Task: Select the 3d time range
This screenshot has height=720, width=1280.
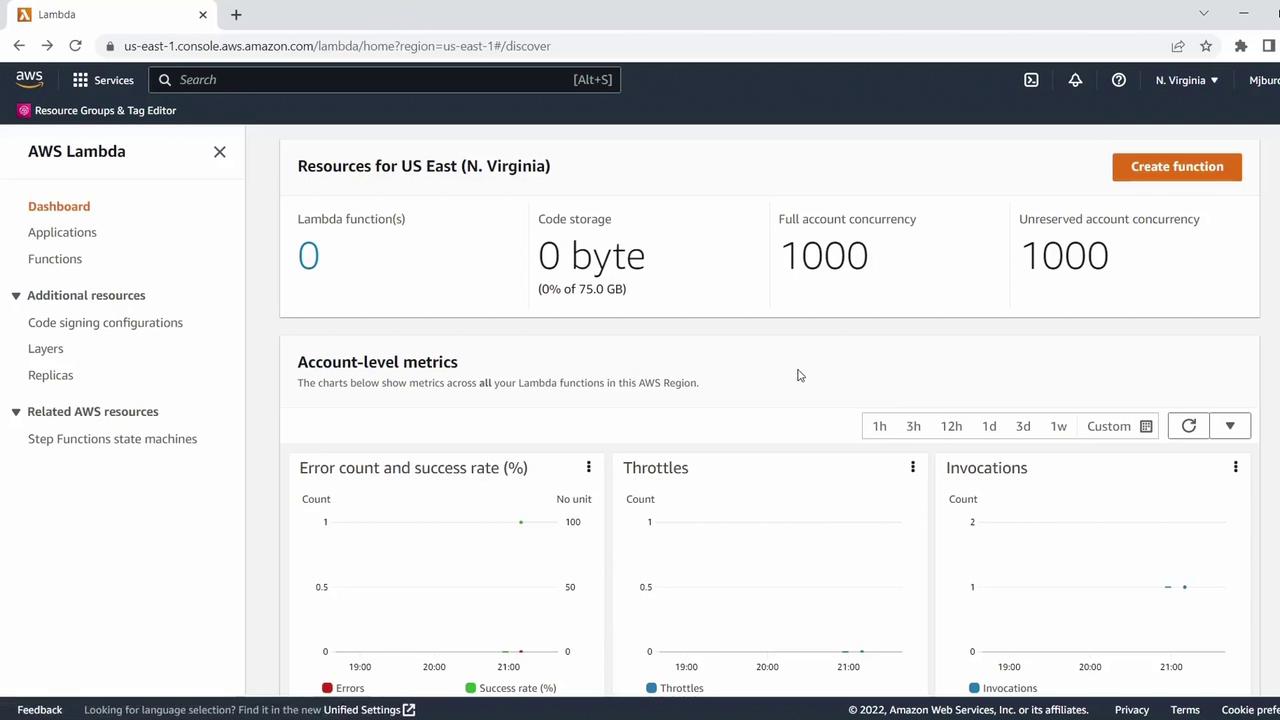Action: (x=1023, y=426)
